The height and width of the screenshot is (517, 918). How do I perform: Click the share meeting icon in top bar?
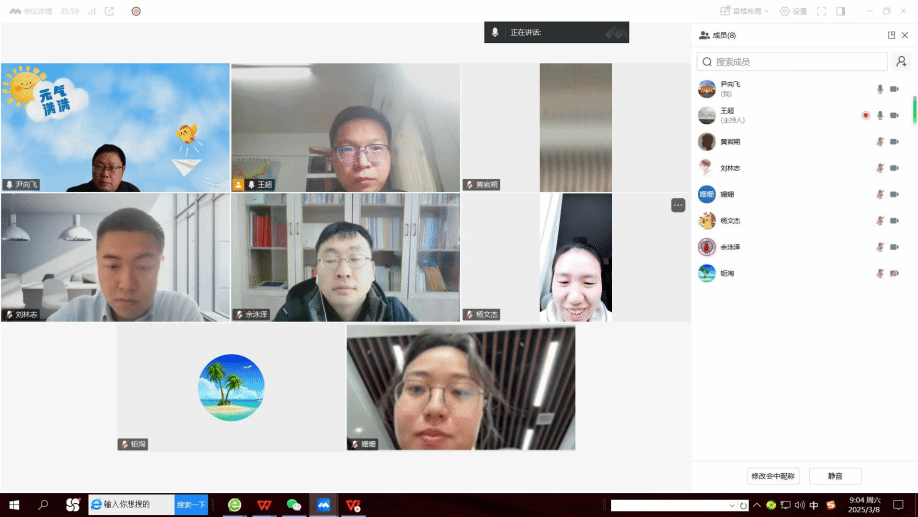pyautogui.click(x=109, y=11)
